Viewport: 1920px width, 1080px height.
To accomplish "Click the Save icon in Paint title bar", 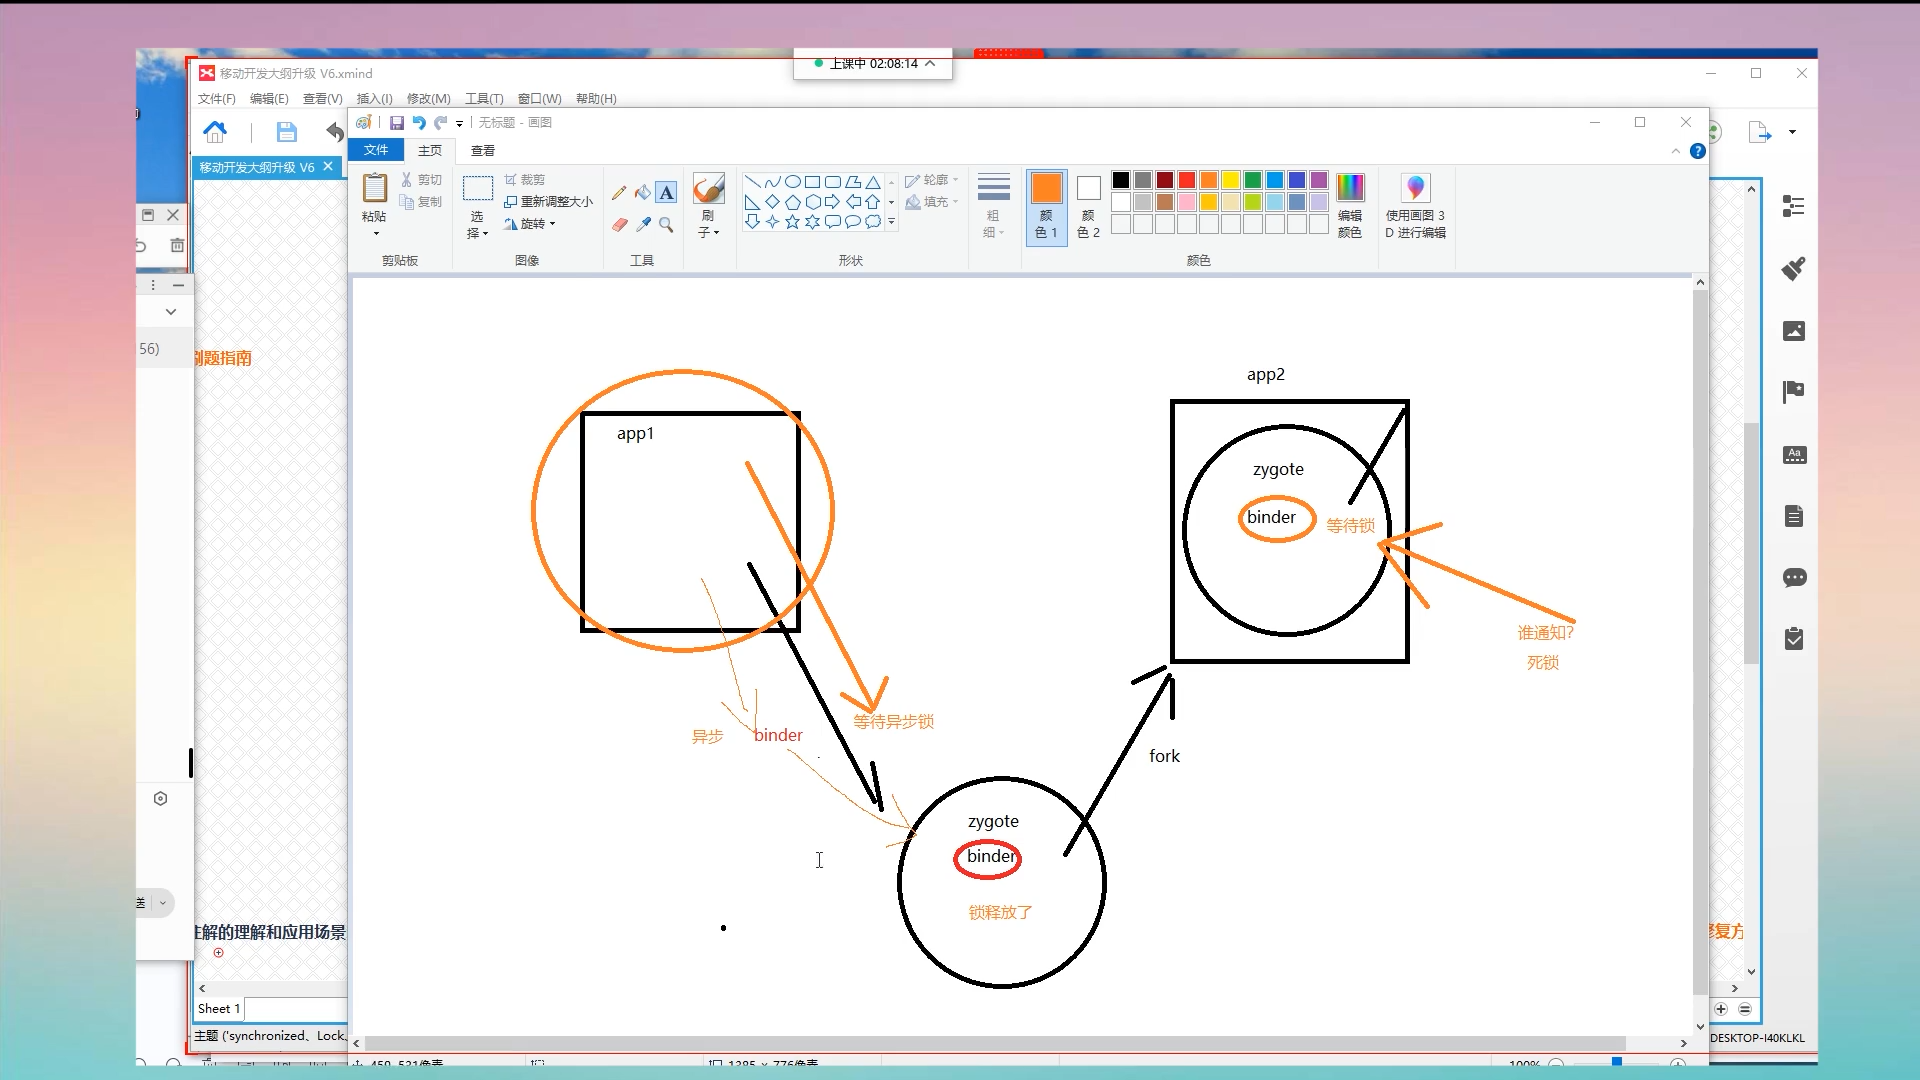I will click(x=396, y=122).
